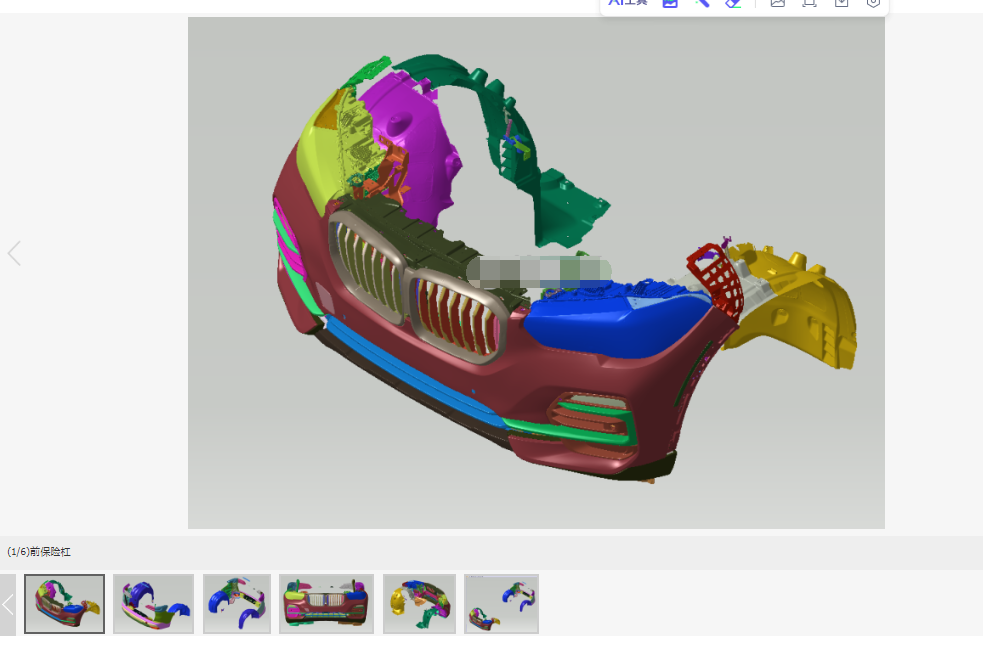
Task: Open fifth thumbnail with yellow liner side view
Action: point(419,604)
